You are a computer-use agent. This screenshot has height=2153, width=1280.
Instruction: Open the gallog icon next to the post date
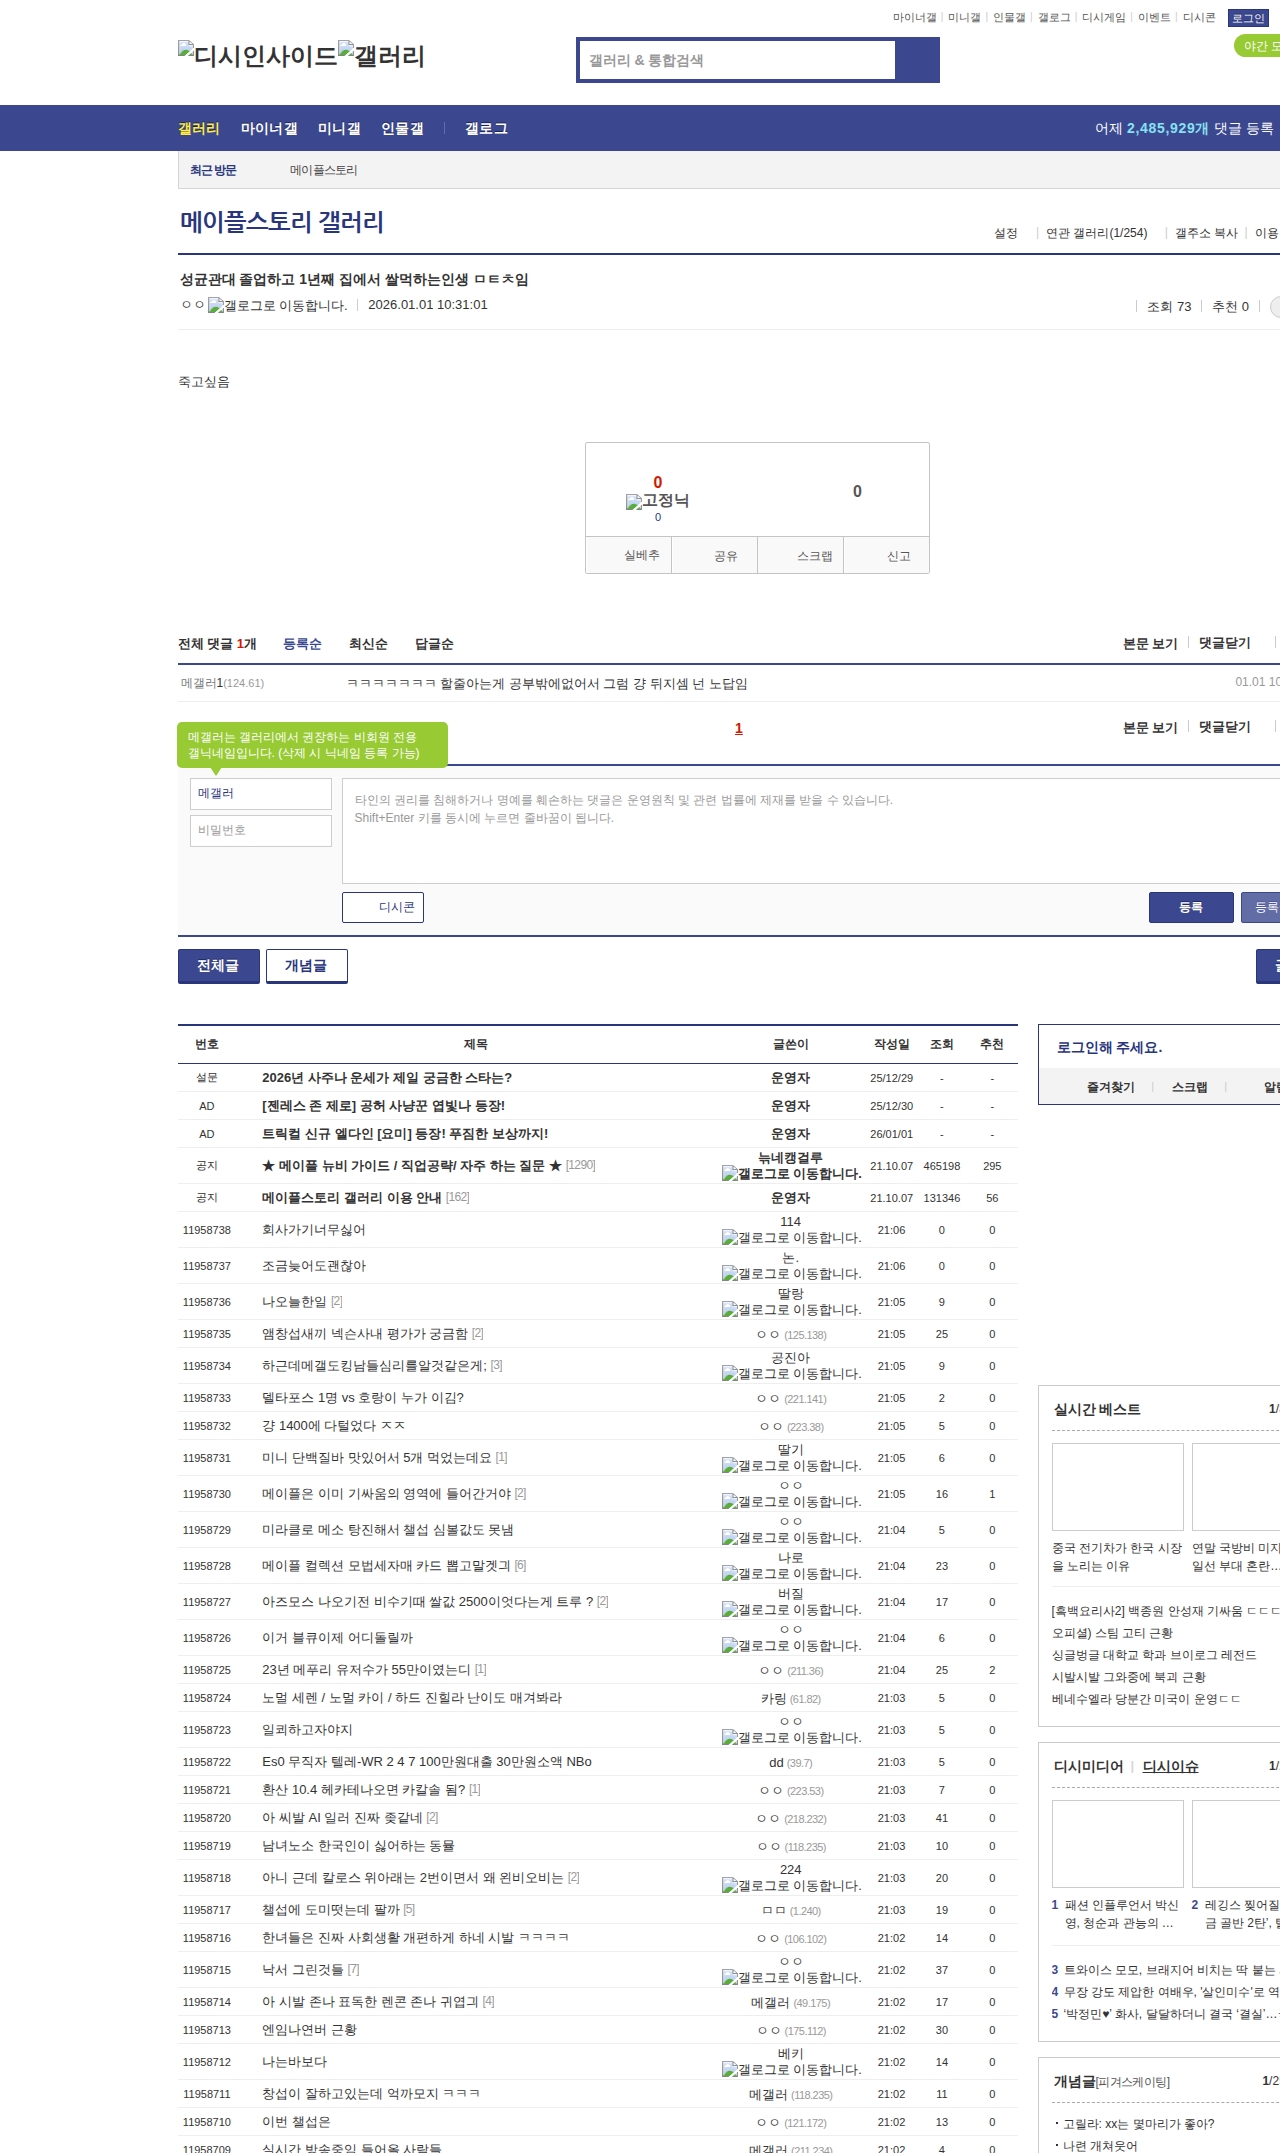(277, 306)
